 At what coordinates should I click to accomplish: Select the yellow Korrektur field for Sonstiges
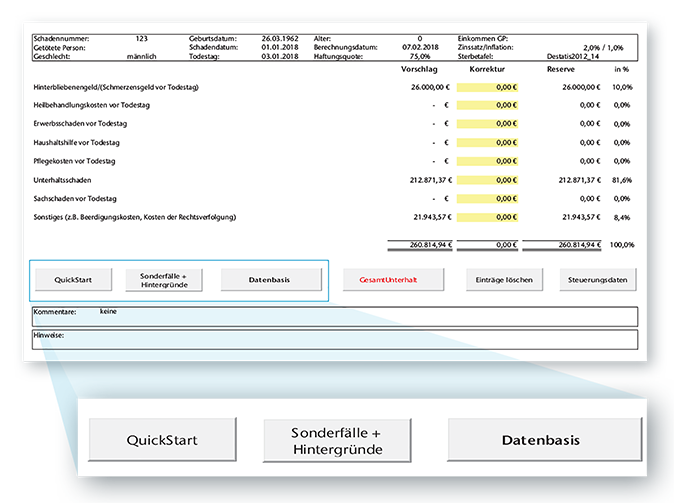pyautogui.click(x=491, y=216)
